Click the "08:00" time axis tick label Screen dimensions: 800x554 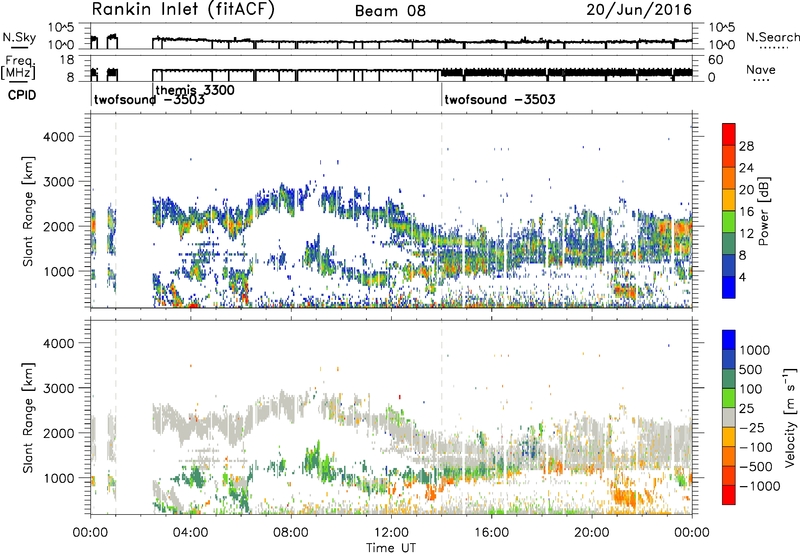click(x=291, y=533)
